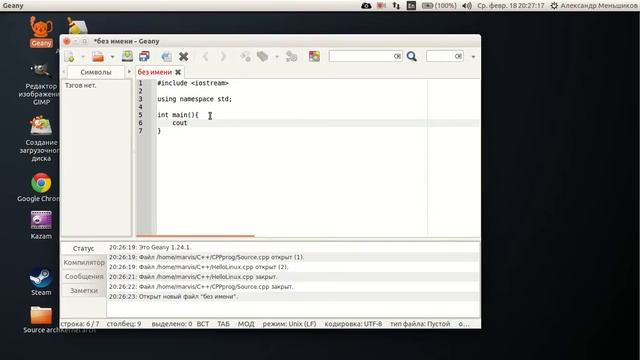Image resolution: width=640 pixels, height=360 pixels.
Task: Navigate back with the left arrow icon
Action: pyautogui.click(x=205, y=56)
